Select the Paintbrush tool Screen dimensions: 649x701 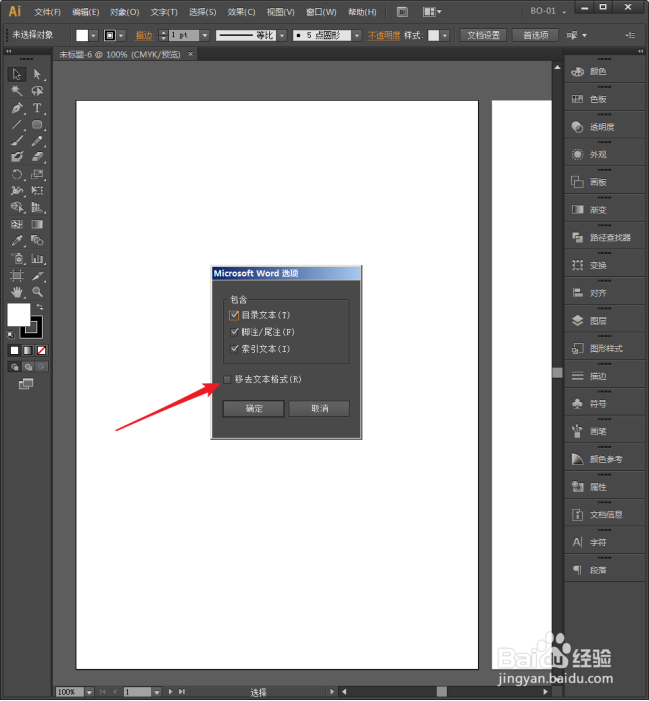click(17, 141)
